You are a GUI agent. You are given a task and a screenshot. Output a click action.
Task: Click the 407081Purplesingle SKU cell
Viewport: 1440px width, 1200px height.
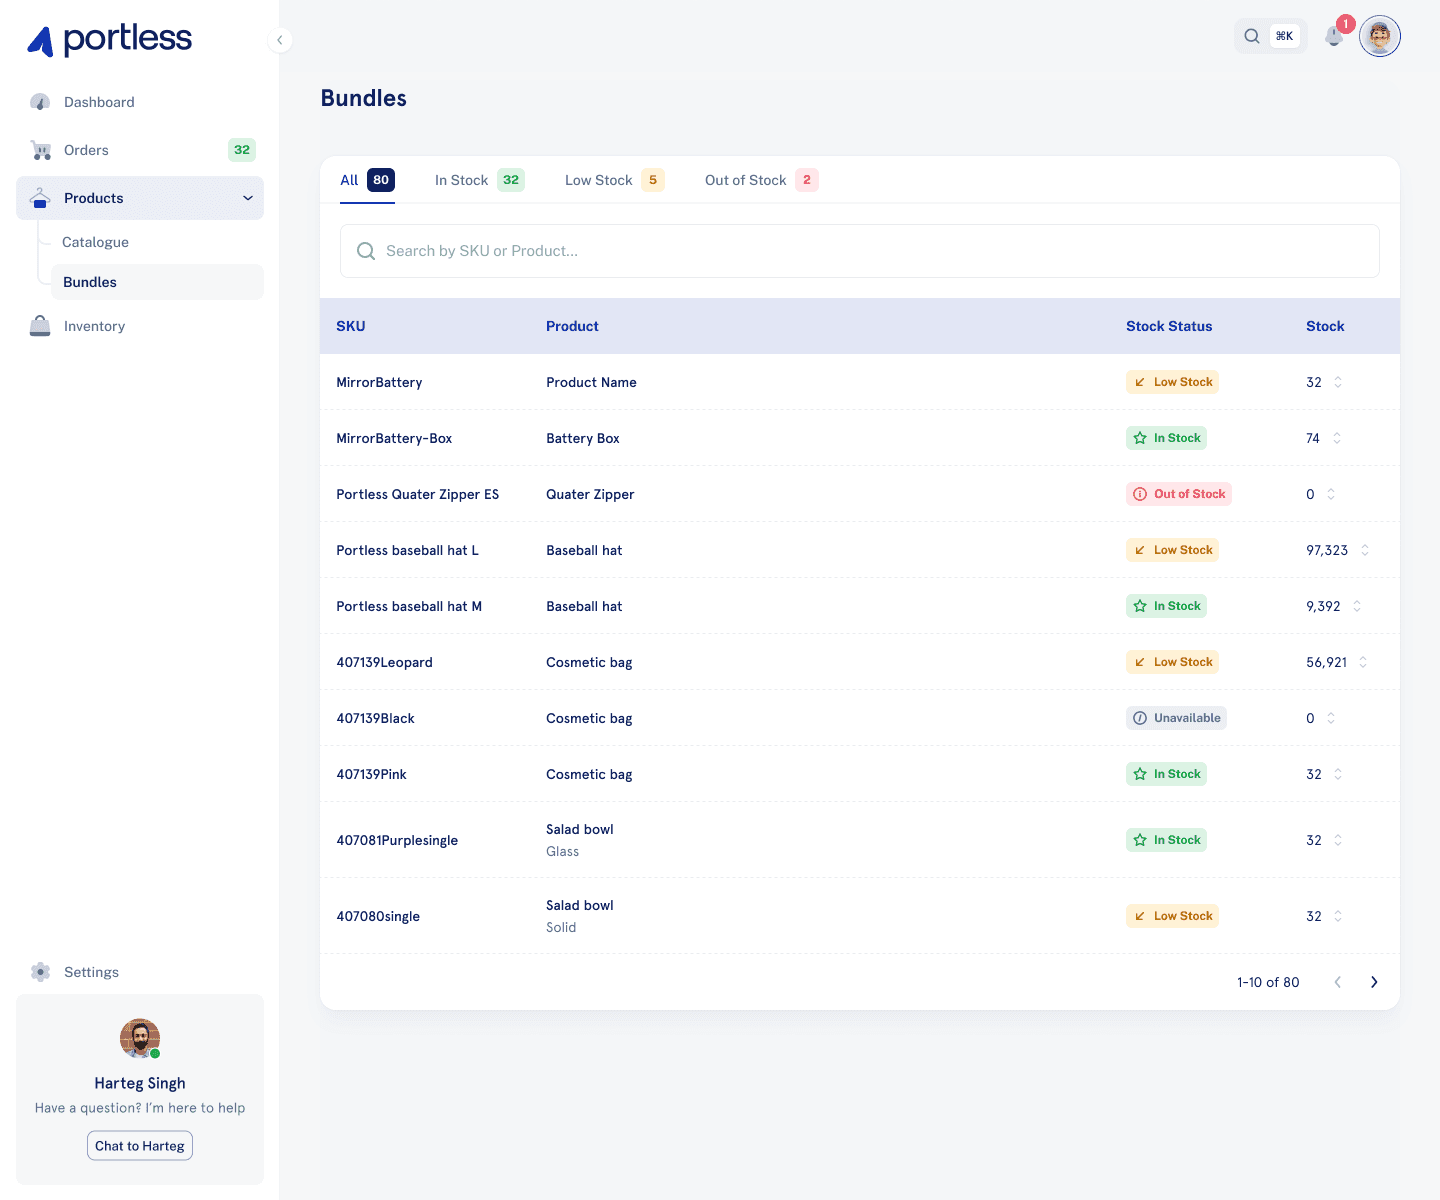(397, 840)
